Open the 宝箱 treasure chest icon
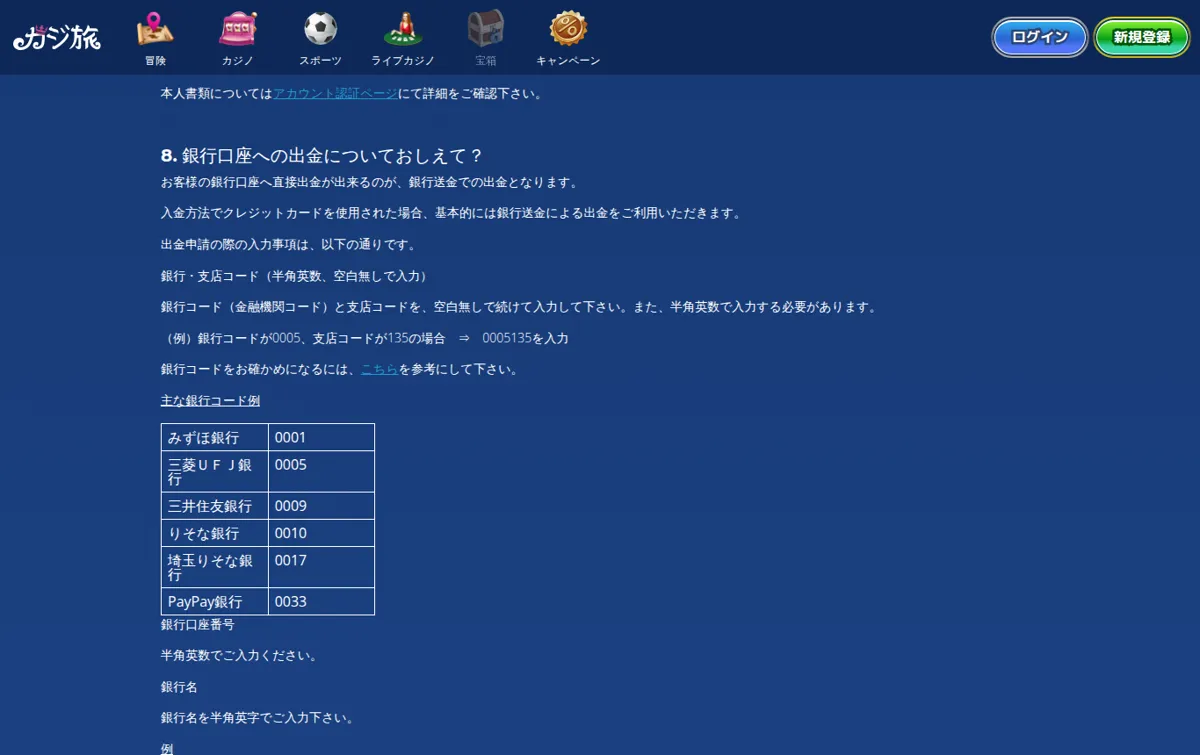Screen dimensions: 1200x755 coord(486,29)
